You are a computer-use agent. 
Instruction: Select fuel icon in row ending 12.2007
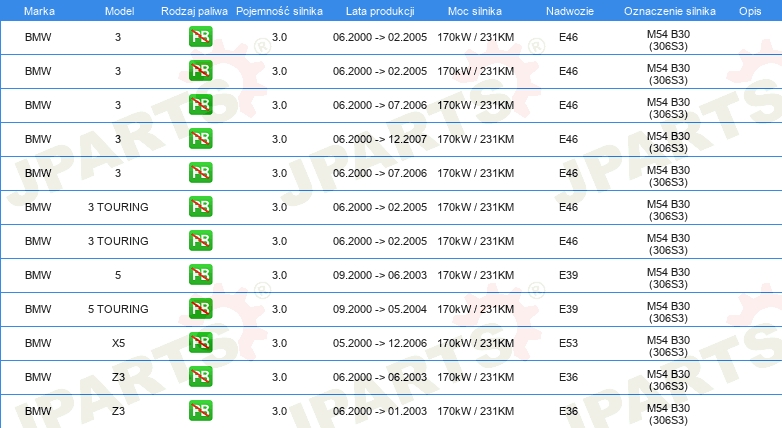pos(200,139)
